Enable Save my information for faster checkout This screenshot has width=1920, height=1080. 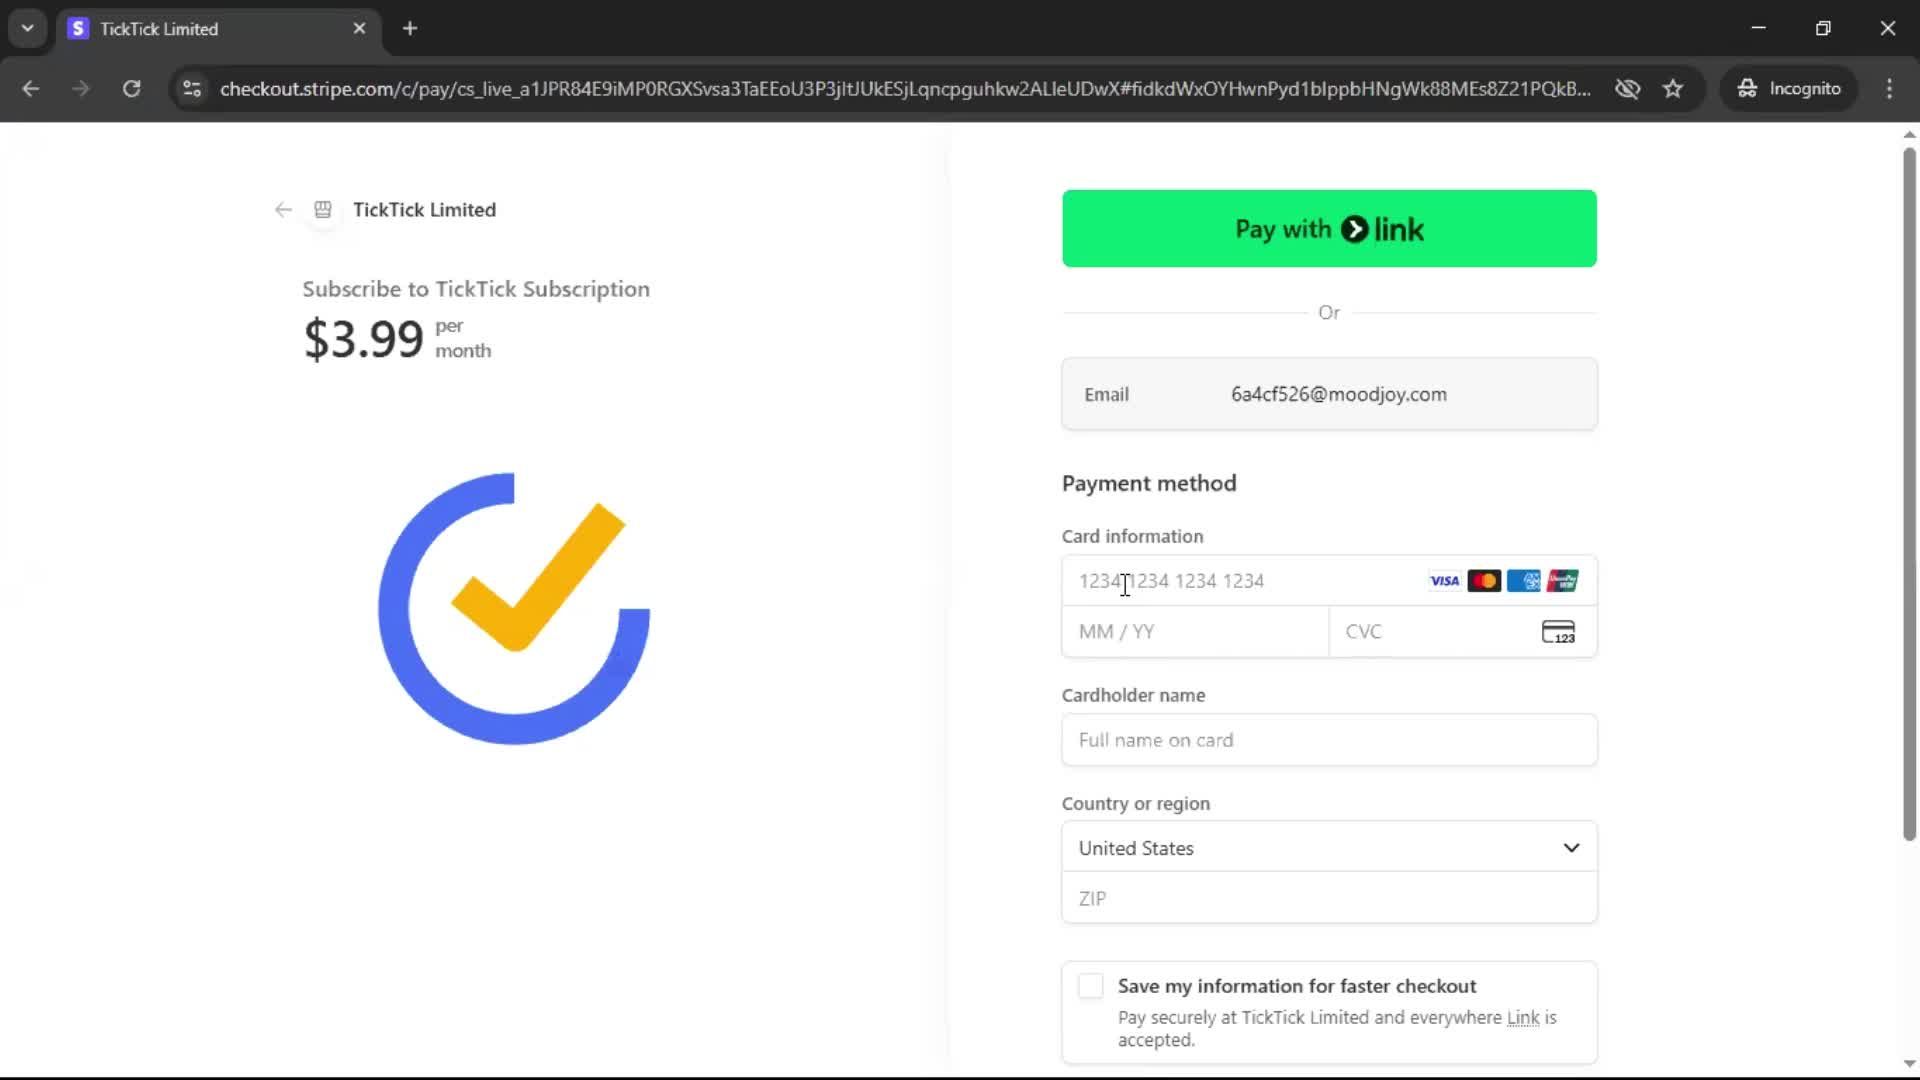(1091, 986)
